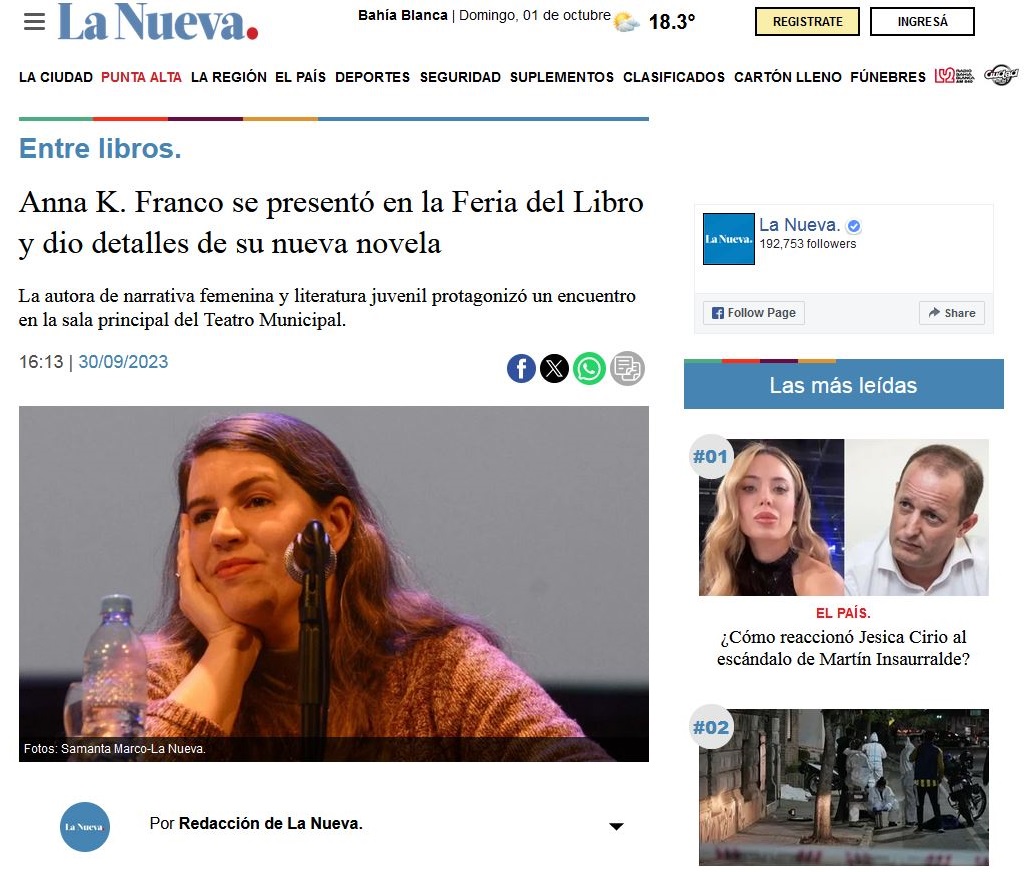Go to the DEPORTES section

pos(372,77)
